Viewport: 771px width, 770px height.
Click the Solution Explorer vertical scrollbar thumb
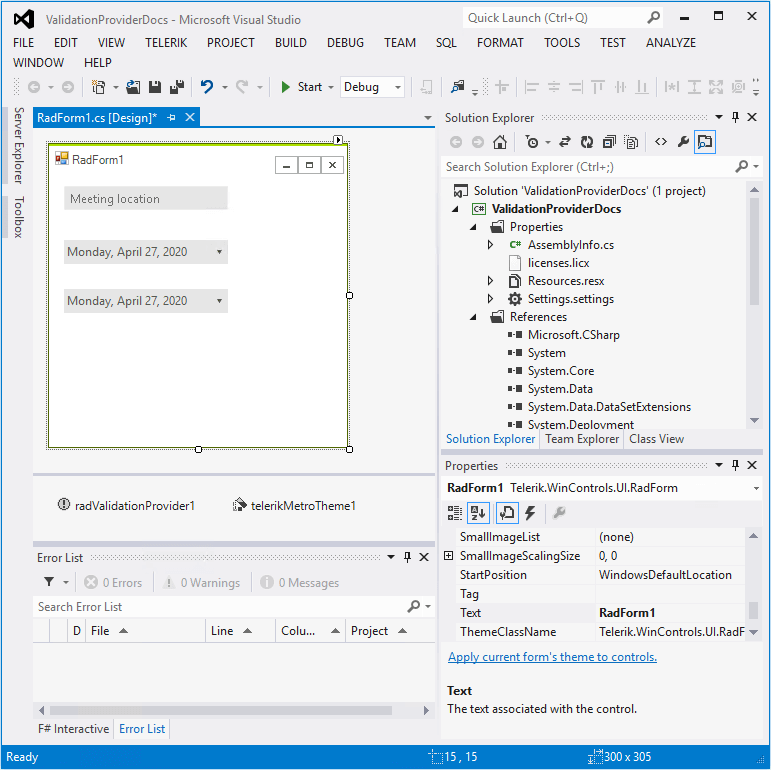click(755, 252)
